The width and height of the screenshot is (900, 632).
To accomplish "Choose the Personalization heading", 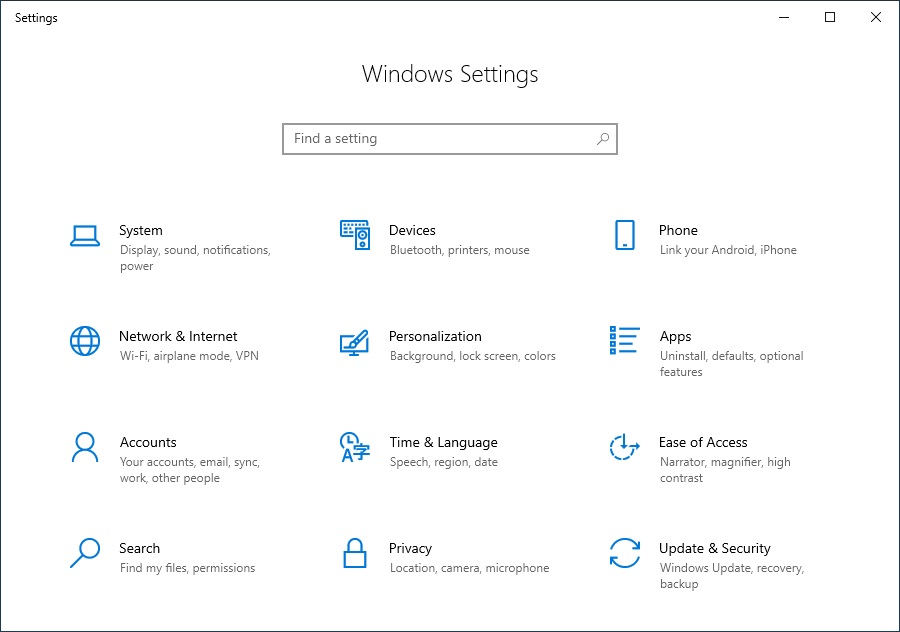I will [x=435, y=336].
